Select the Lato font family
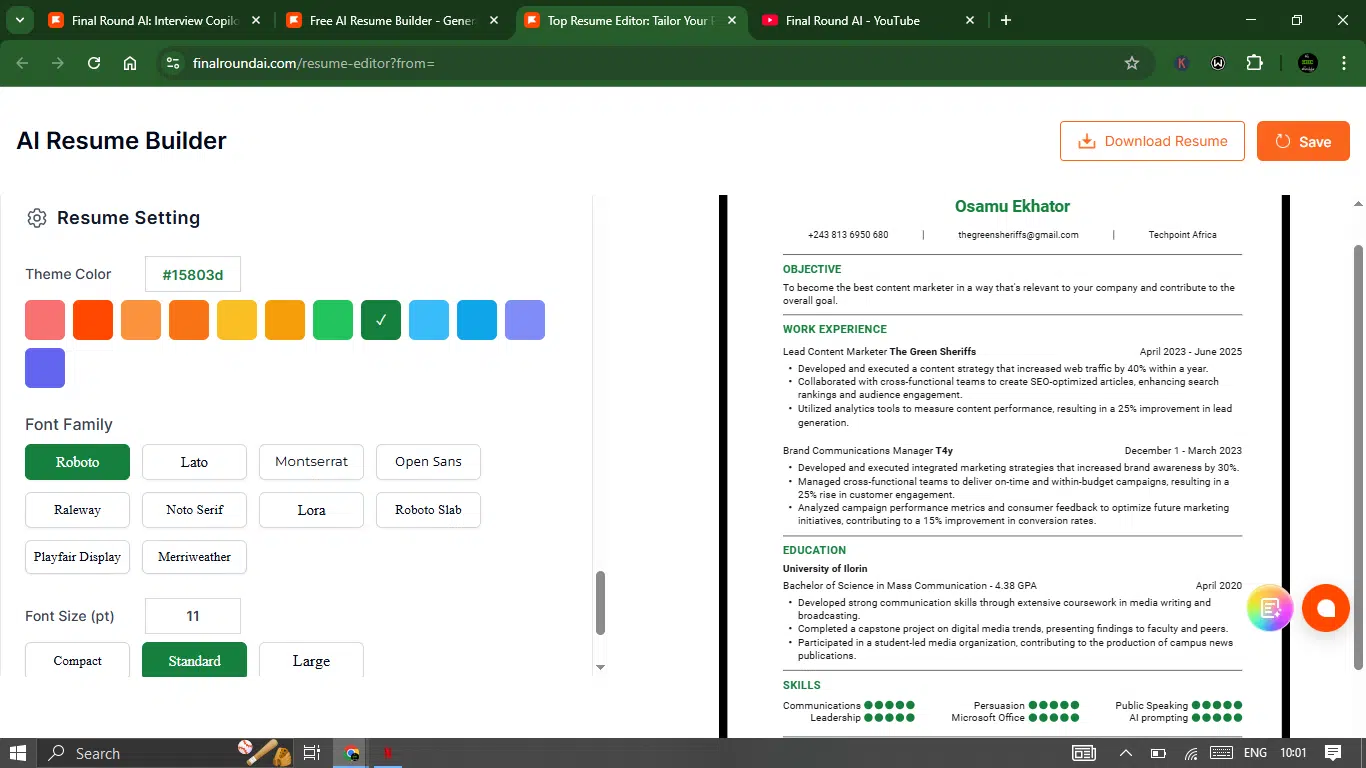Viewport: 1366px width, 768px height. pyautogui.click(x=194, y=462)
